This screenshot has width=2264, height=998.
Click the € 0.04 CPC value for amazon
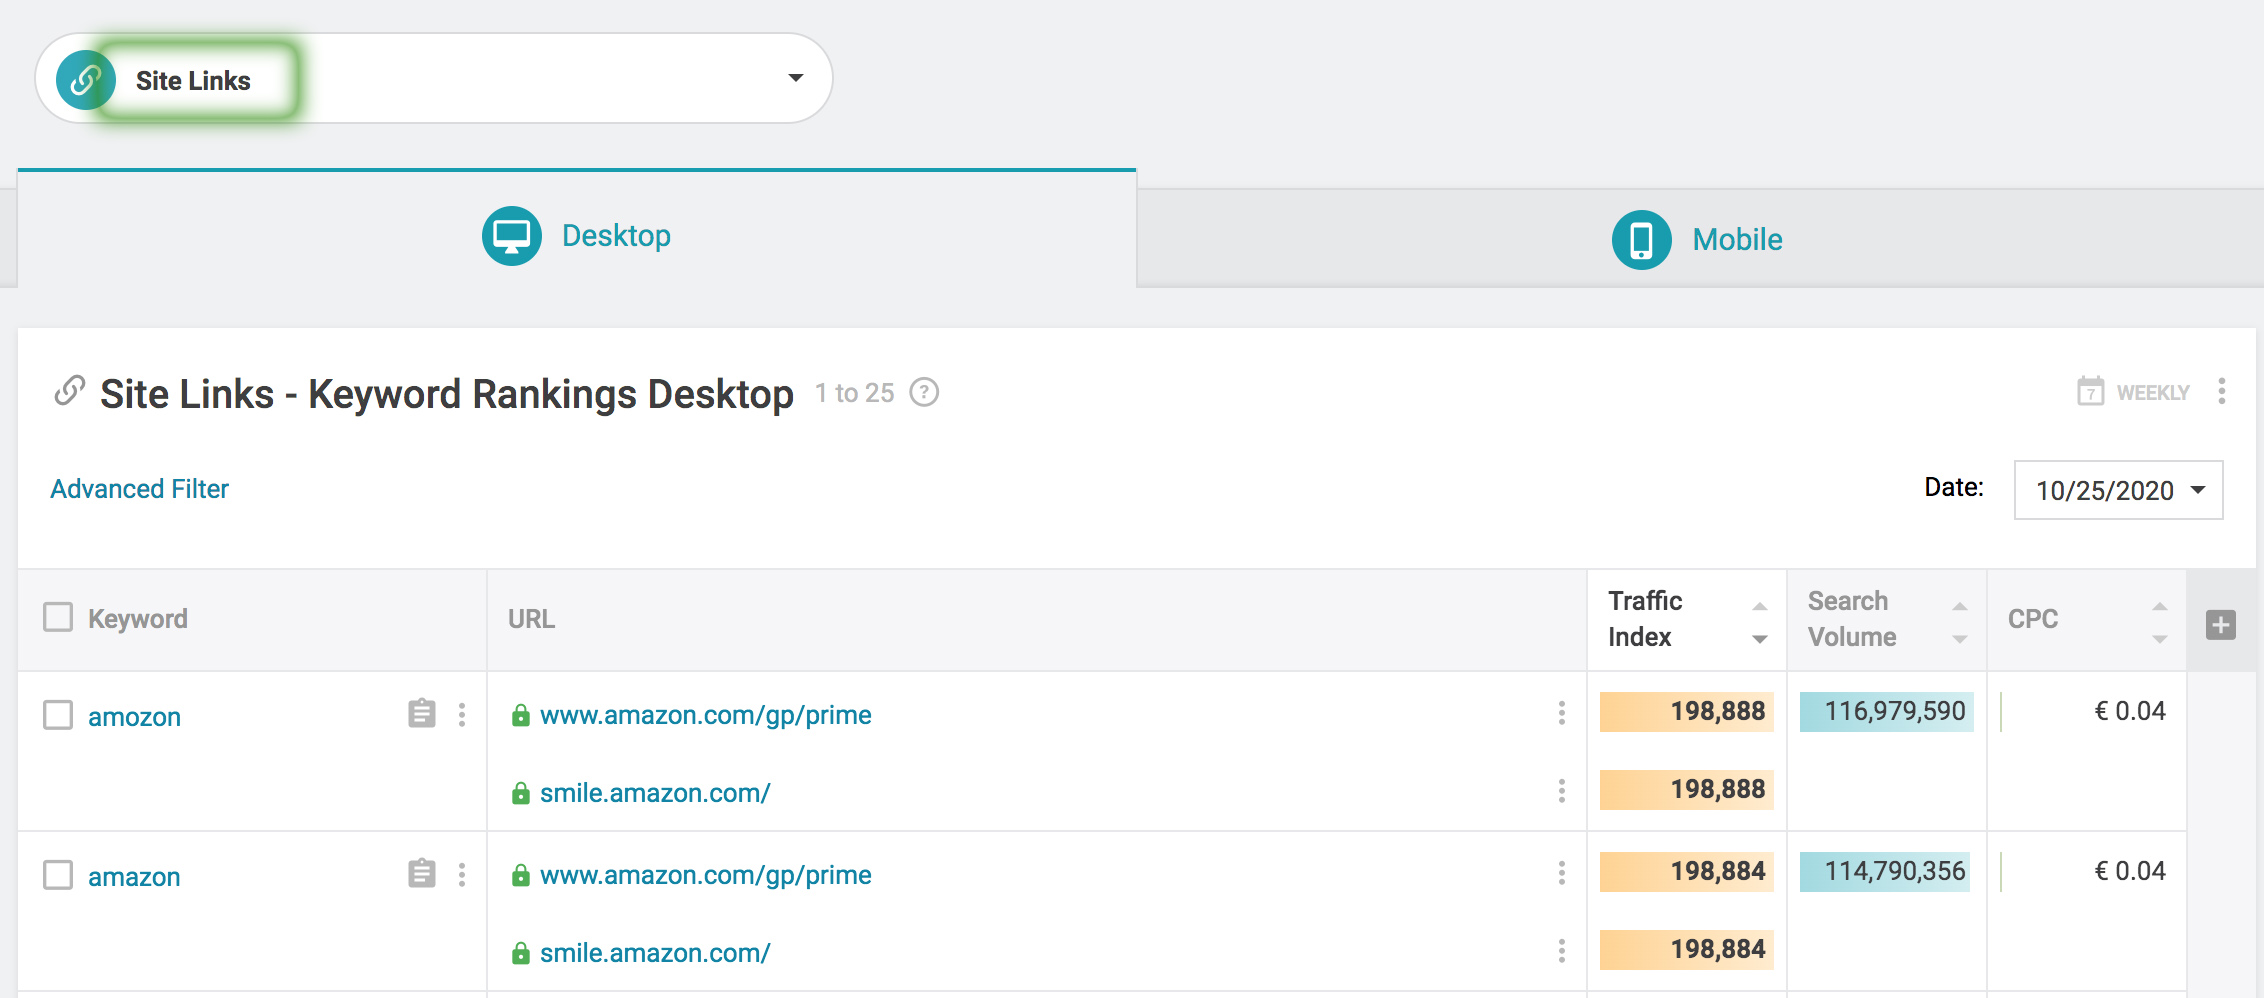(x=2130, y=871)
